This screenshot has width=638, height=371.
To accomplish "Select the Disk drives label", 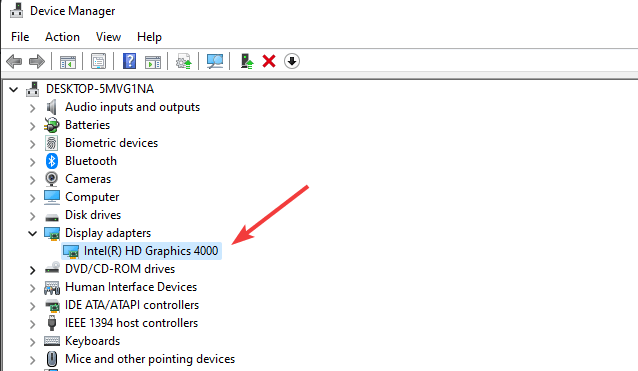I will tap(93, 215).
